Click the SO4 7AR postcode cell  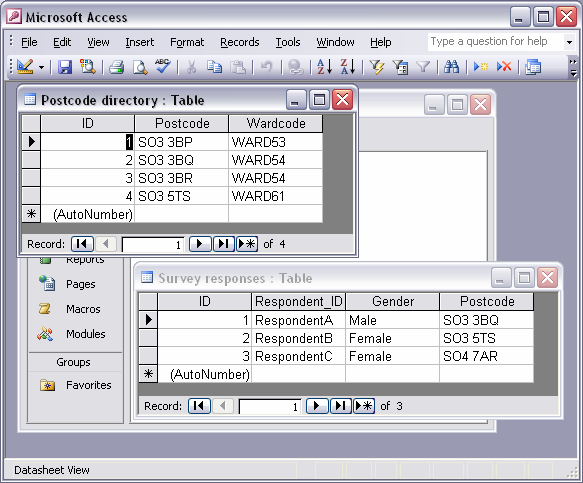click(x=487, y=356)
